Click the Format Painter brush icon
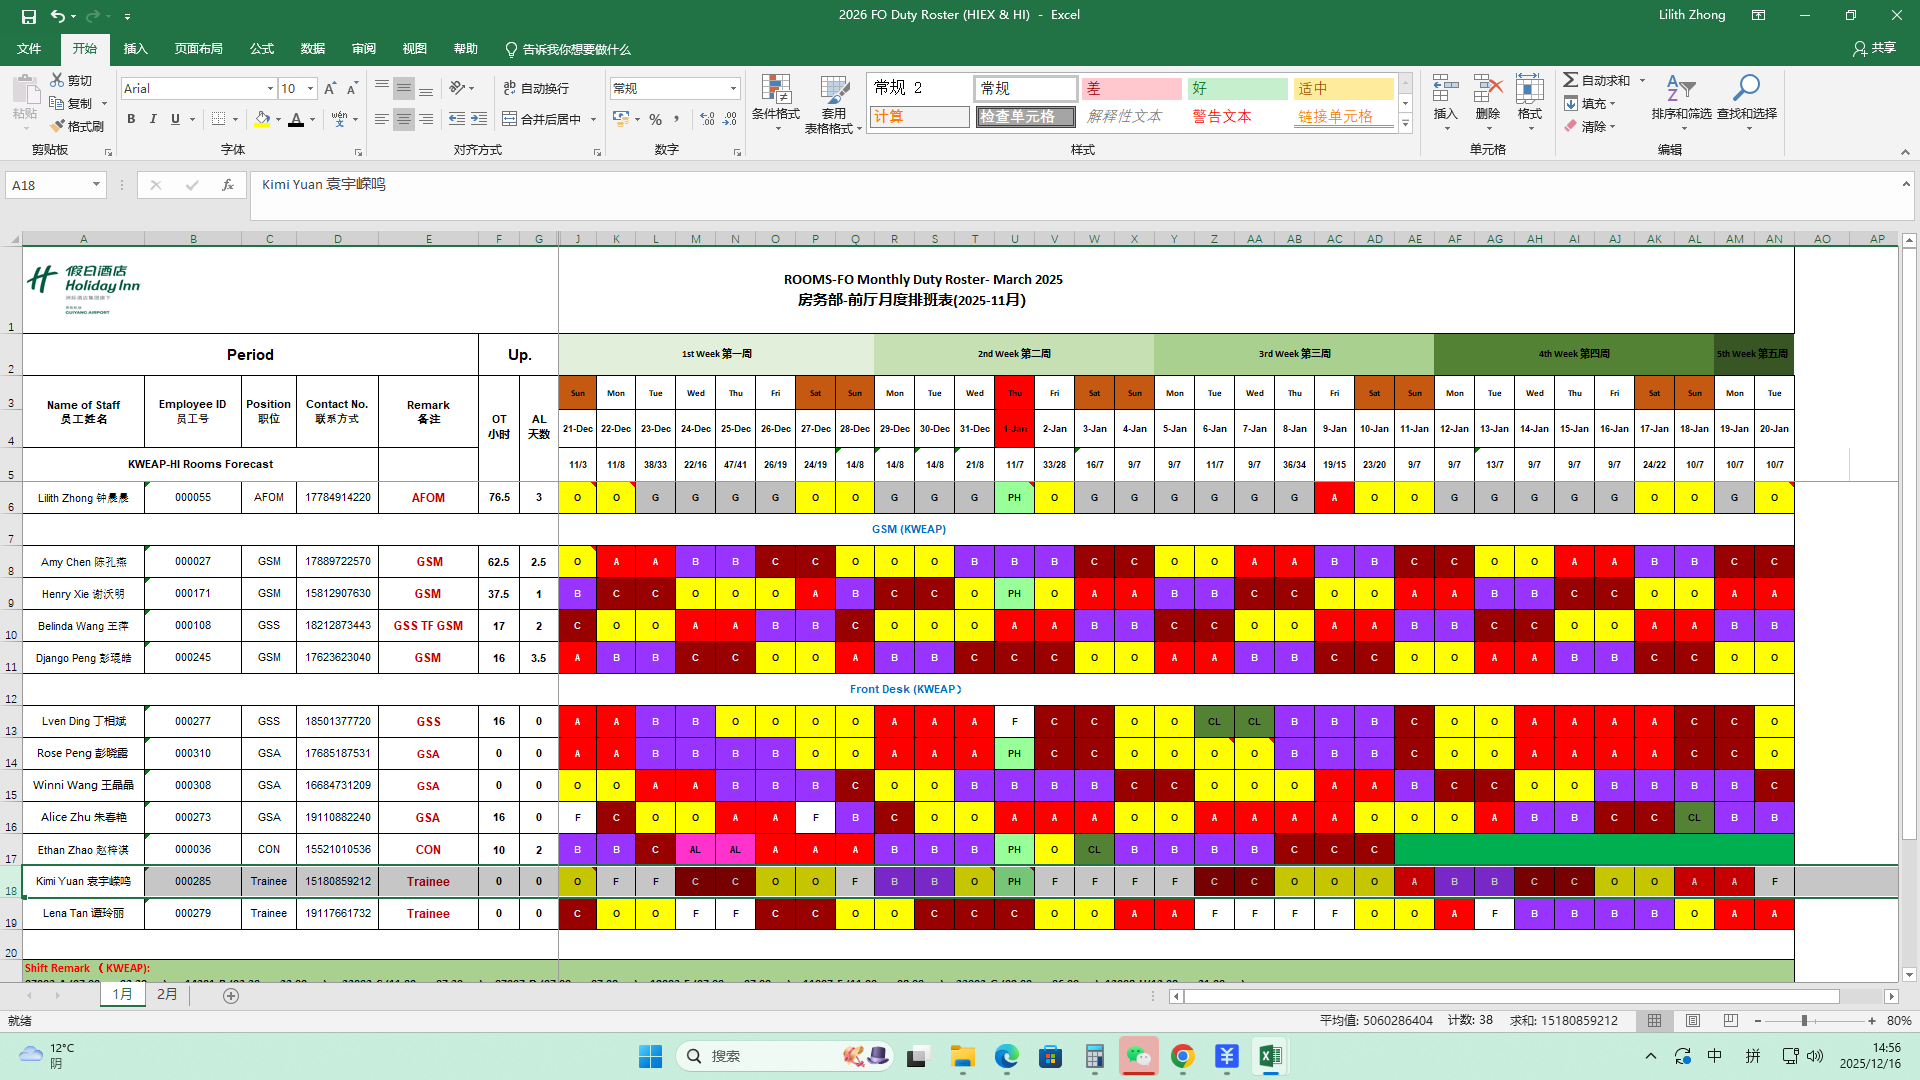The height and width of the screenshot is (1080, 1920). tap(57, 126)
